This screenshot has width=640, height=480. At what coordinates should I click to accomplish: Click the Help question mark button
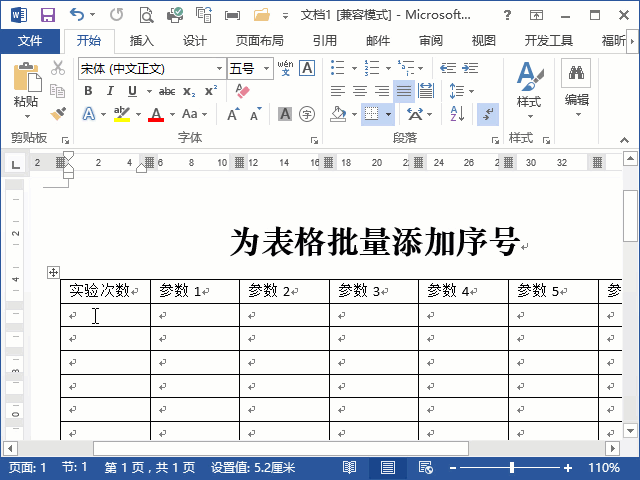(x=507, y=15)
